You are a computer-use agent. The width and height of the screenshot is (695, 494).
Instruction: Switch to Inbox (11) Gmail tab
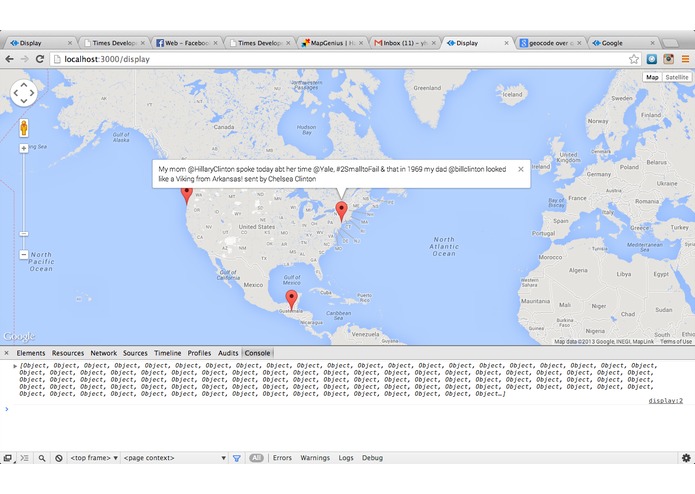coord(405,43)
